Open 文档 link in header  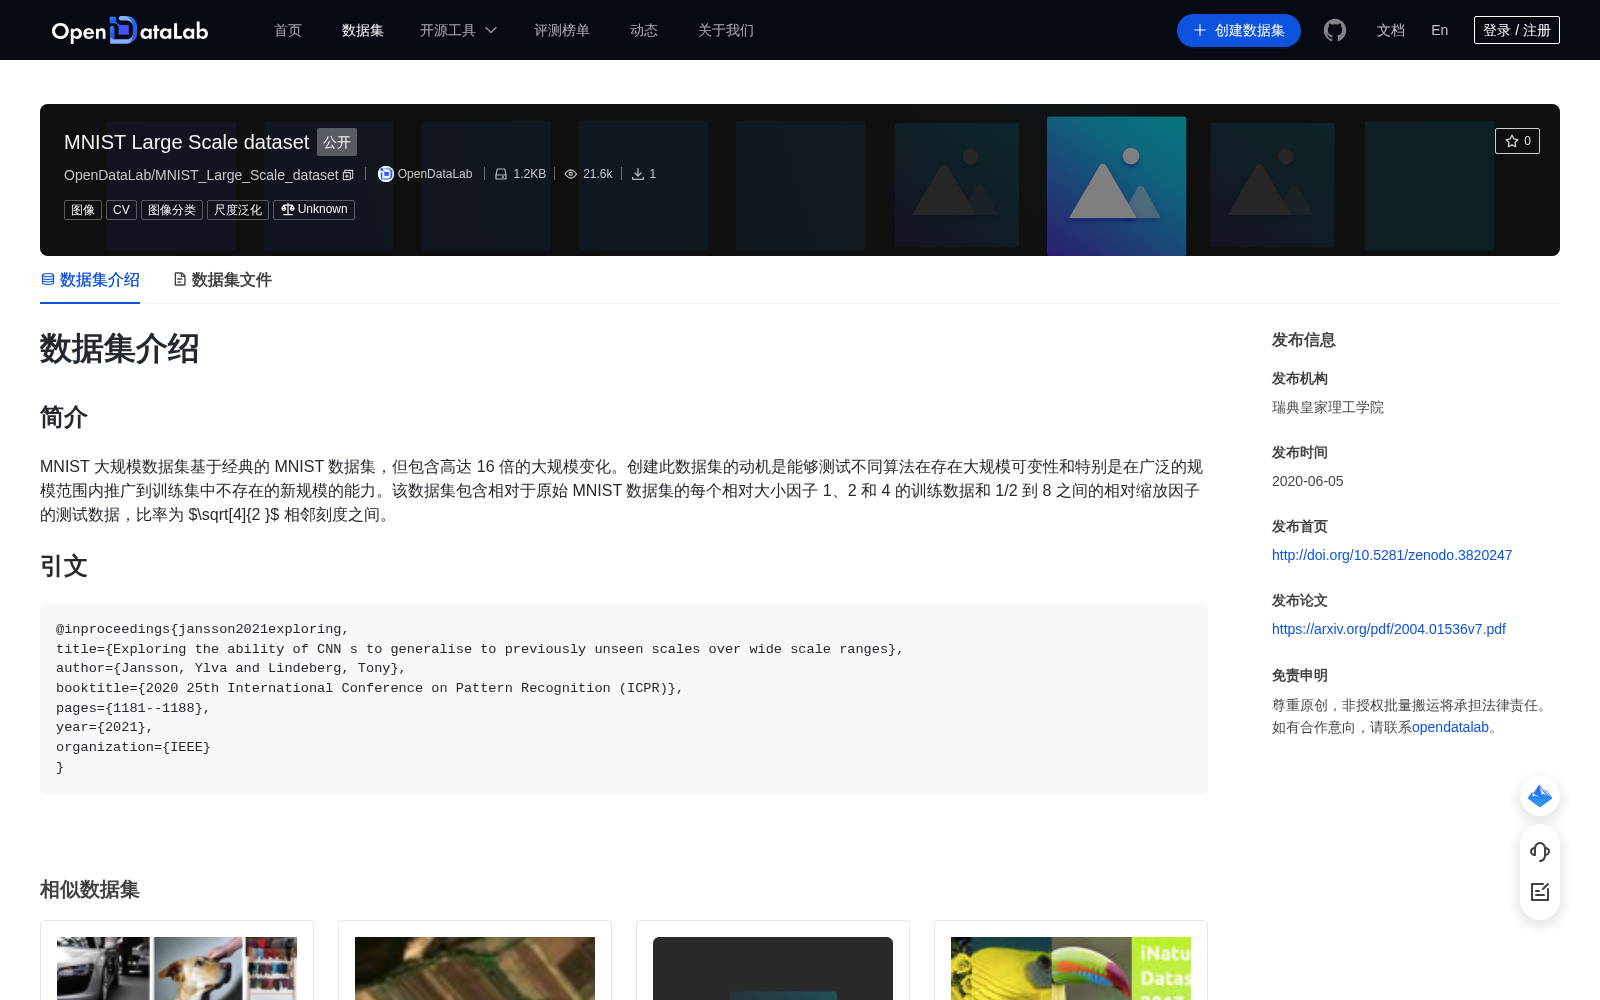[x=1391, y=30]
